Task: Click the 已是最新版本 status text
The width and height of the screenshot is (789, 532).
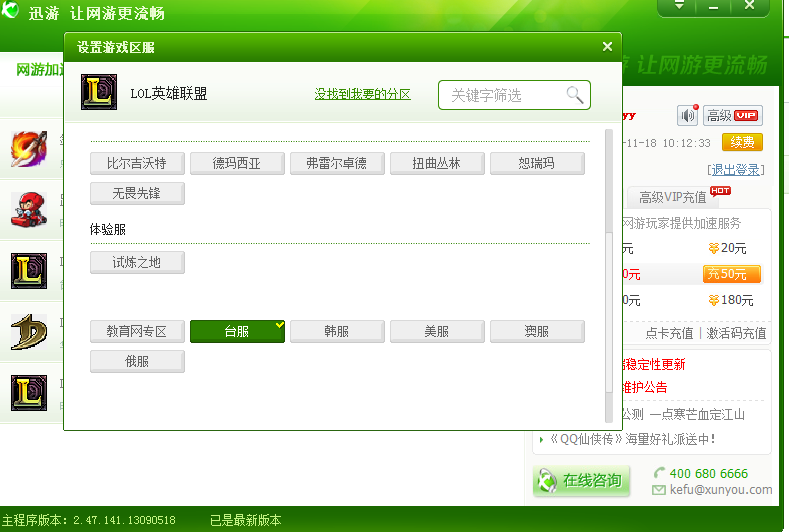Action: 246,520
